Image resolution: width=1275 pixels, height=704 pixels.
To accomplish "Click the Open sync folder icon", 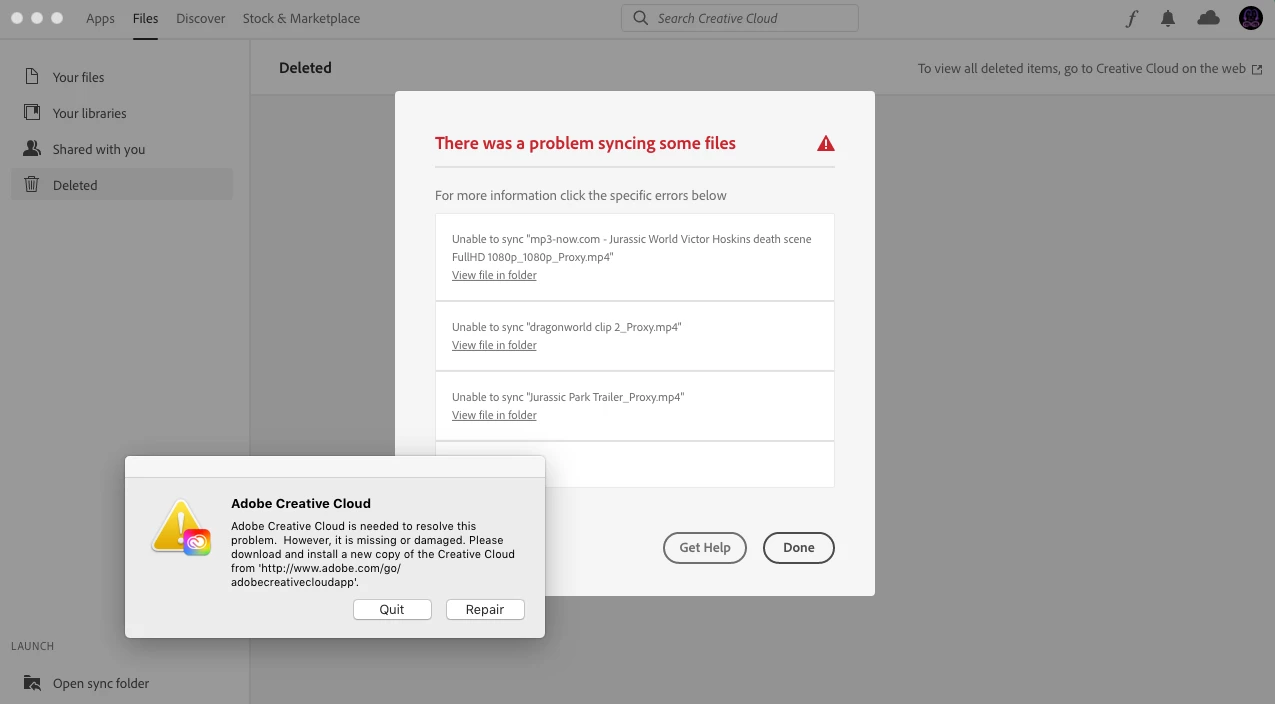I will [32, 683].
